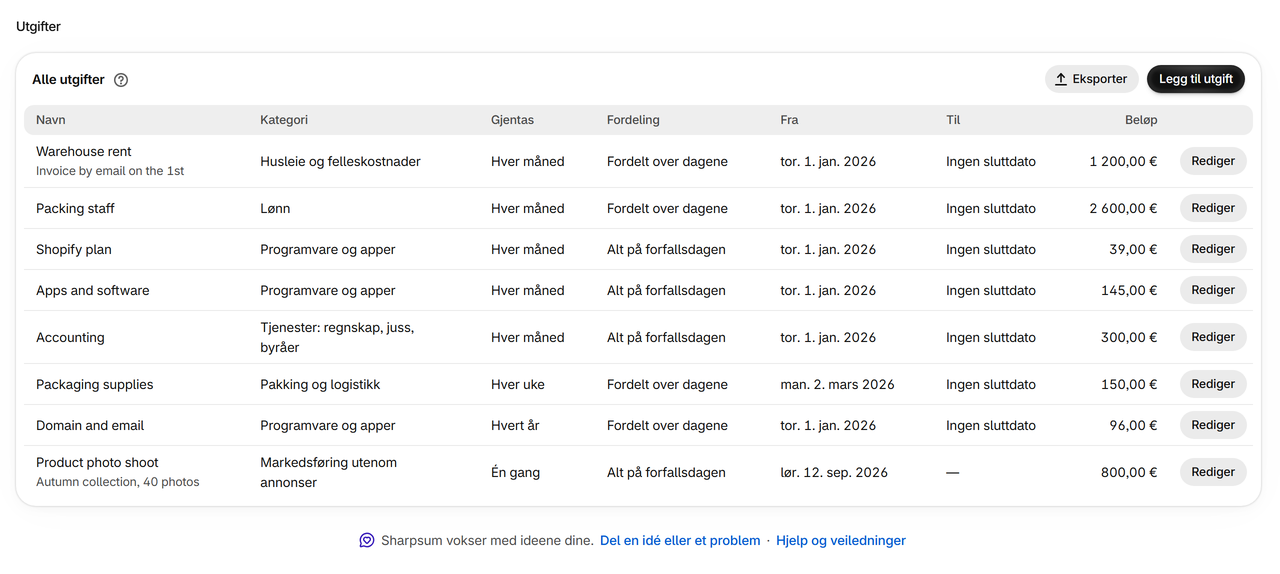Open Rediger for Shopify plan
The width and height of the screenshot is (1280, 574).
click(1213, 249)
